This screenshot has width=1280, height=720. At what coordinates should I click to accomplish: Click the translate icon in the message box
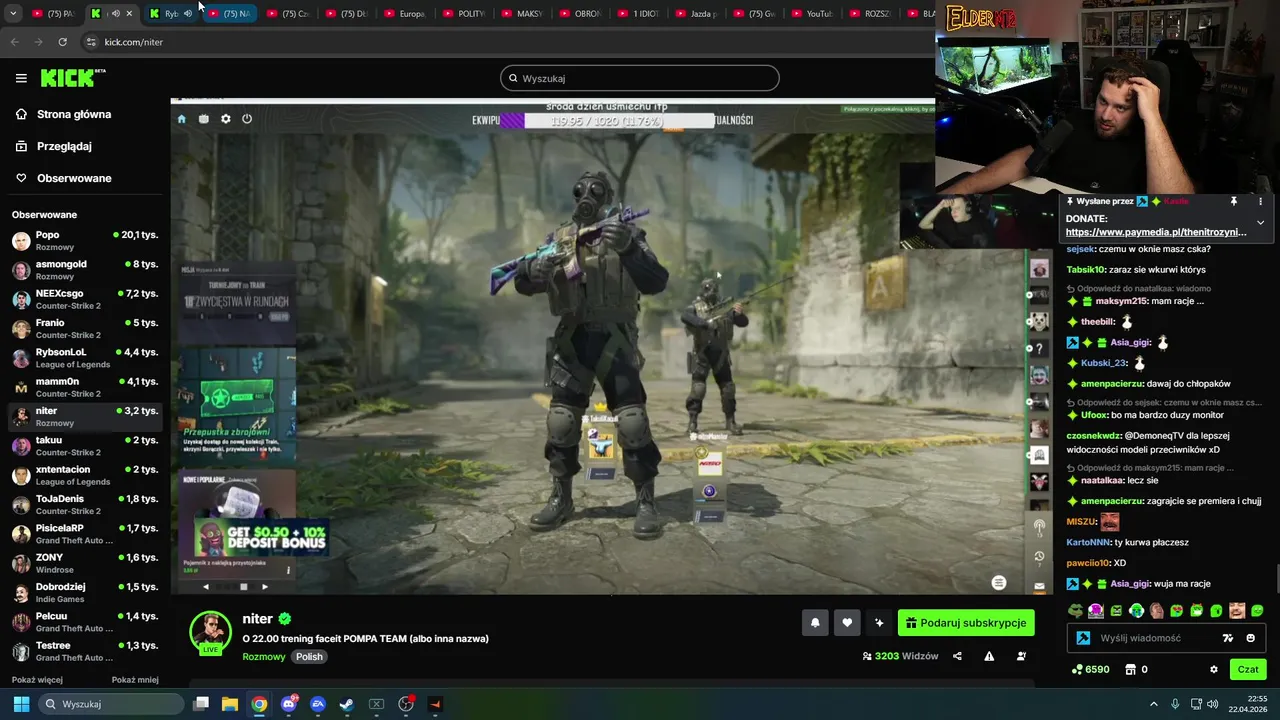click(1228, 638)
